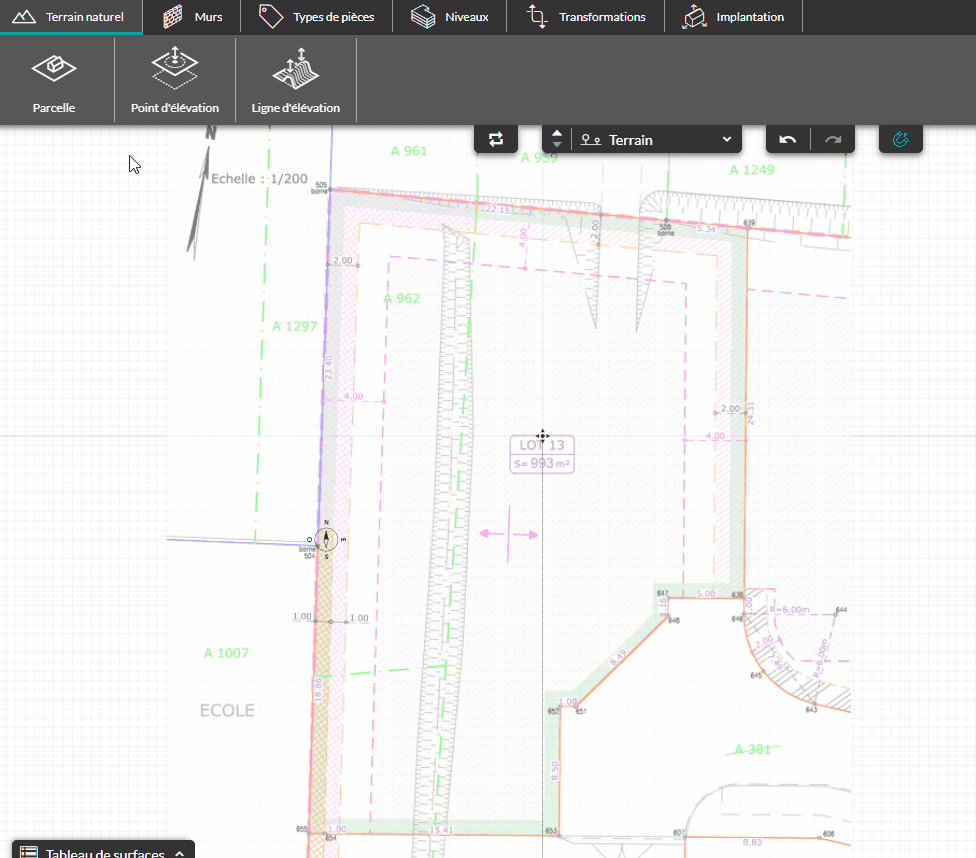Select the Parcelle tool

(x=54, y=82)
